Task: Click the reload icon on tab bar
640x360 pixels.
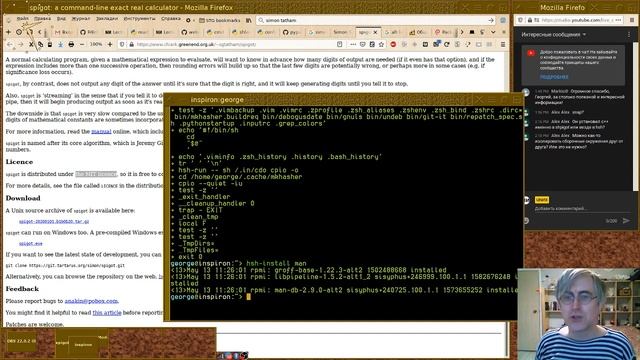Action: 30,32
